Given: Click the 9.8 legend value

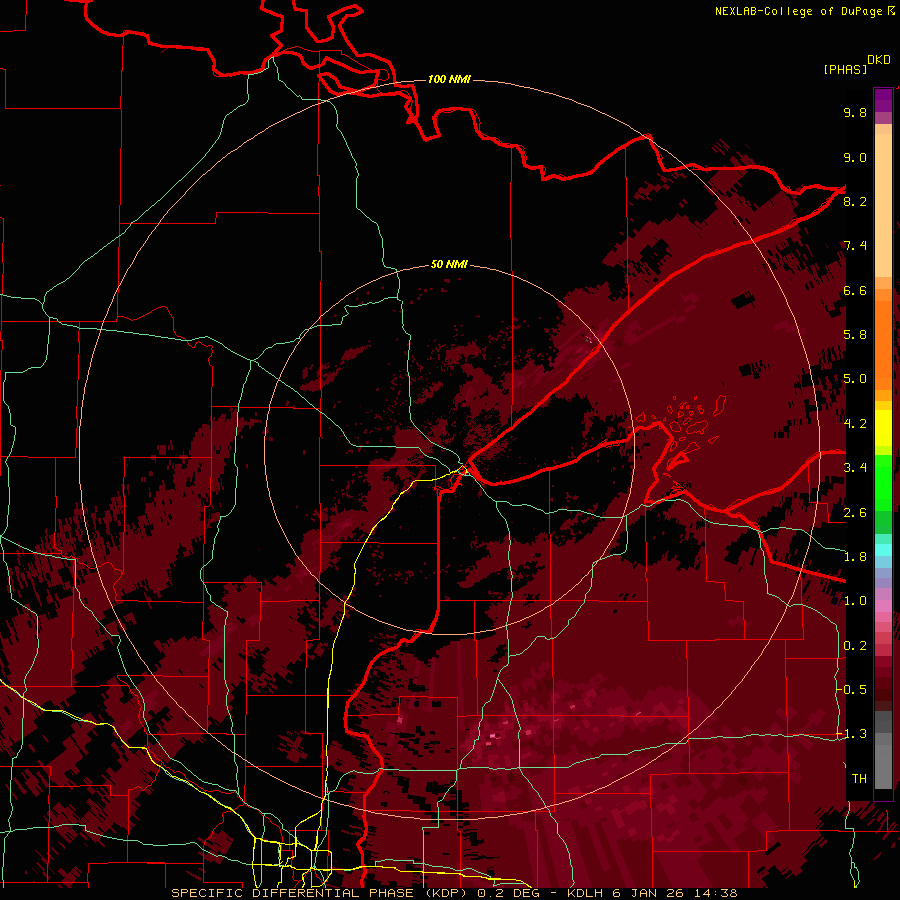Looking at the screenshot, I should coord(855,112).
